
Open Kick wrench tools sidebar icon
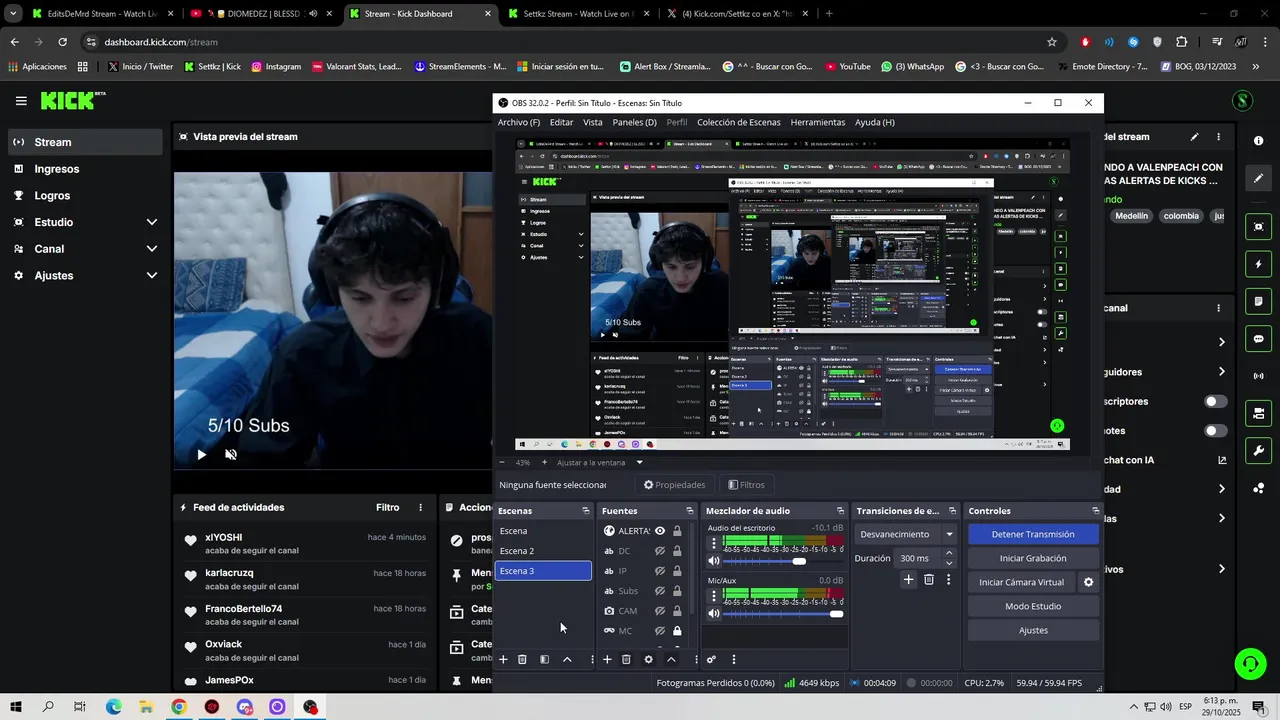(1258, 450)
